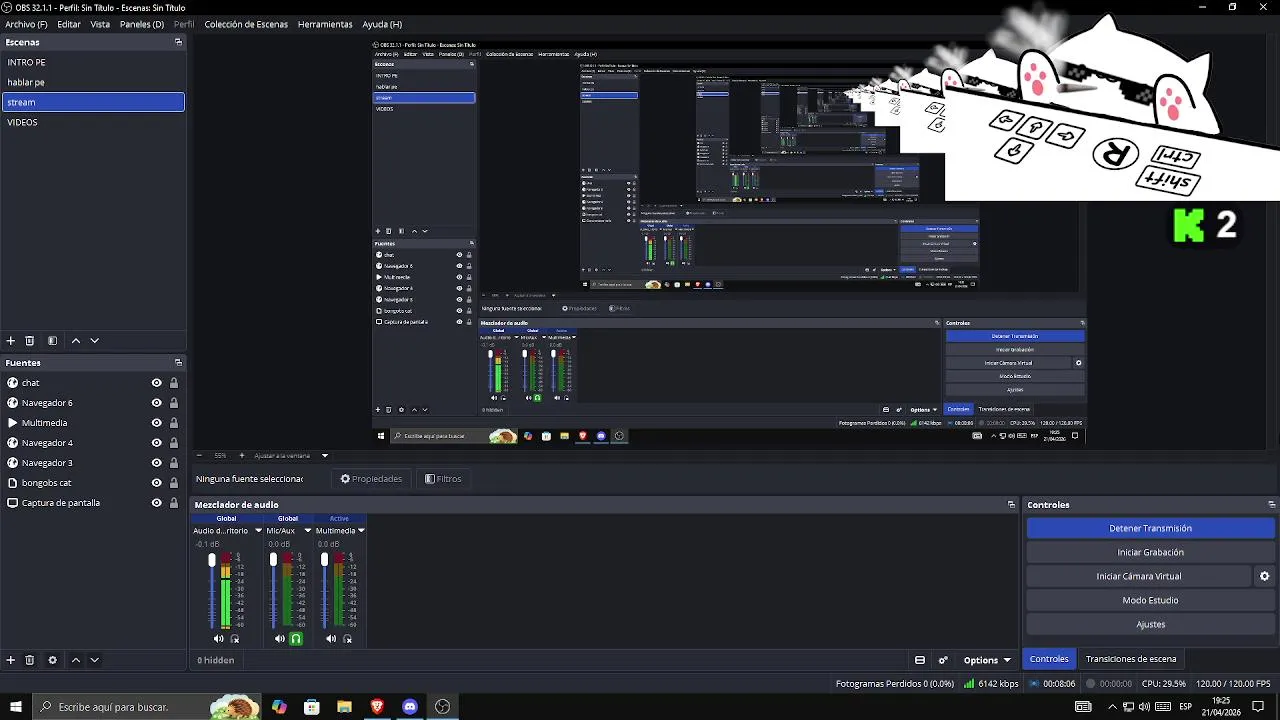Open Brave browser in taskbar

tap(377, 707)
